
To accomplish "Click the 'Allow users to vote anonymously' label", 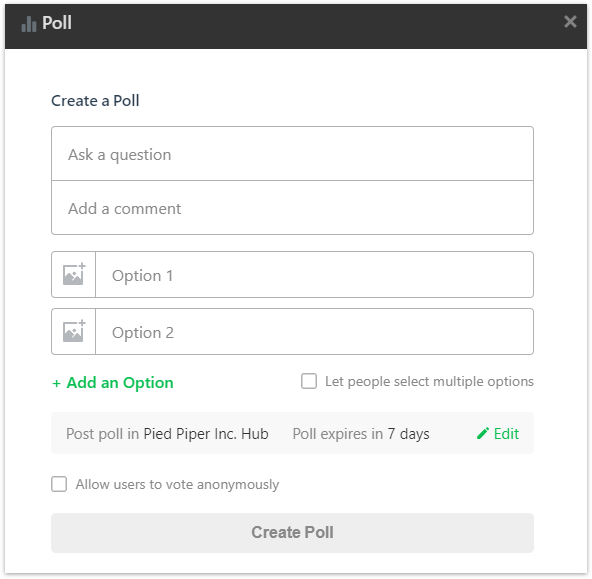I will (x=177, y=484).
